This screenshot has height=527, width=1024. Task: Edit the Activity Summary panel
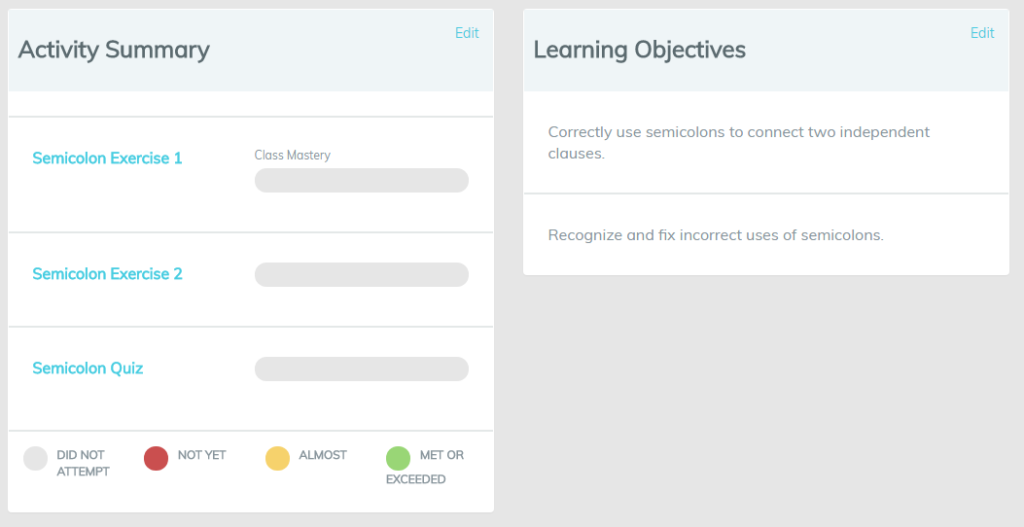click(467, 33)
